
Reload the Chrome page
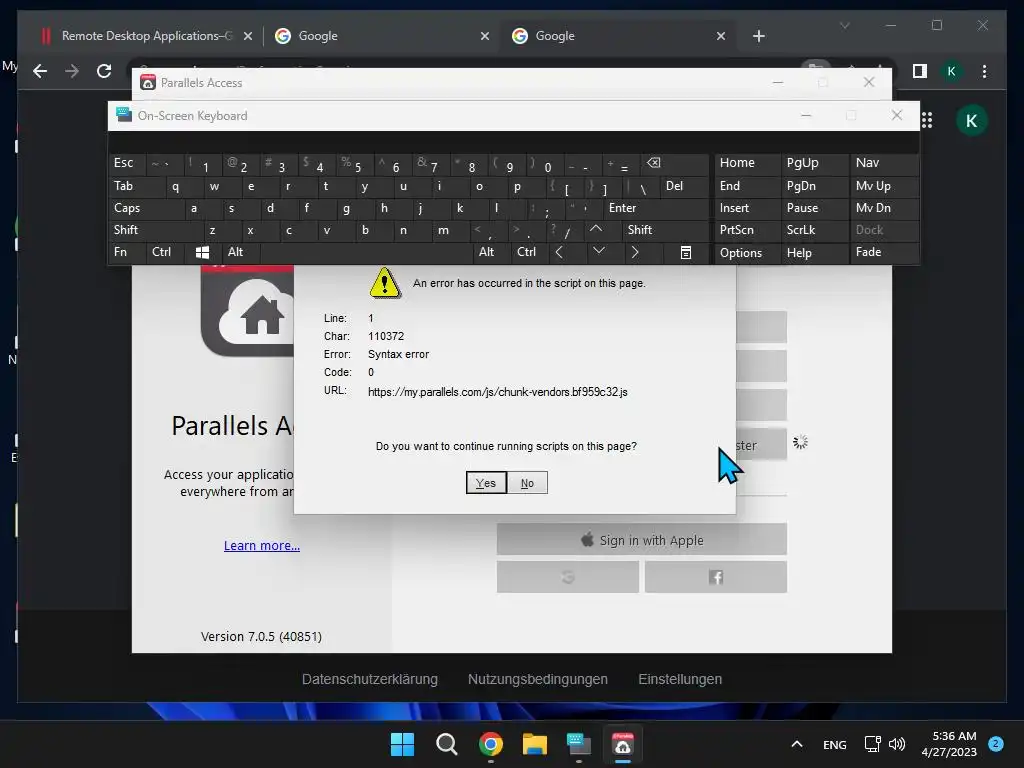[104, 71]
